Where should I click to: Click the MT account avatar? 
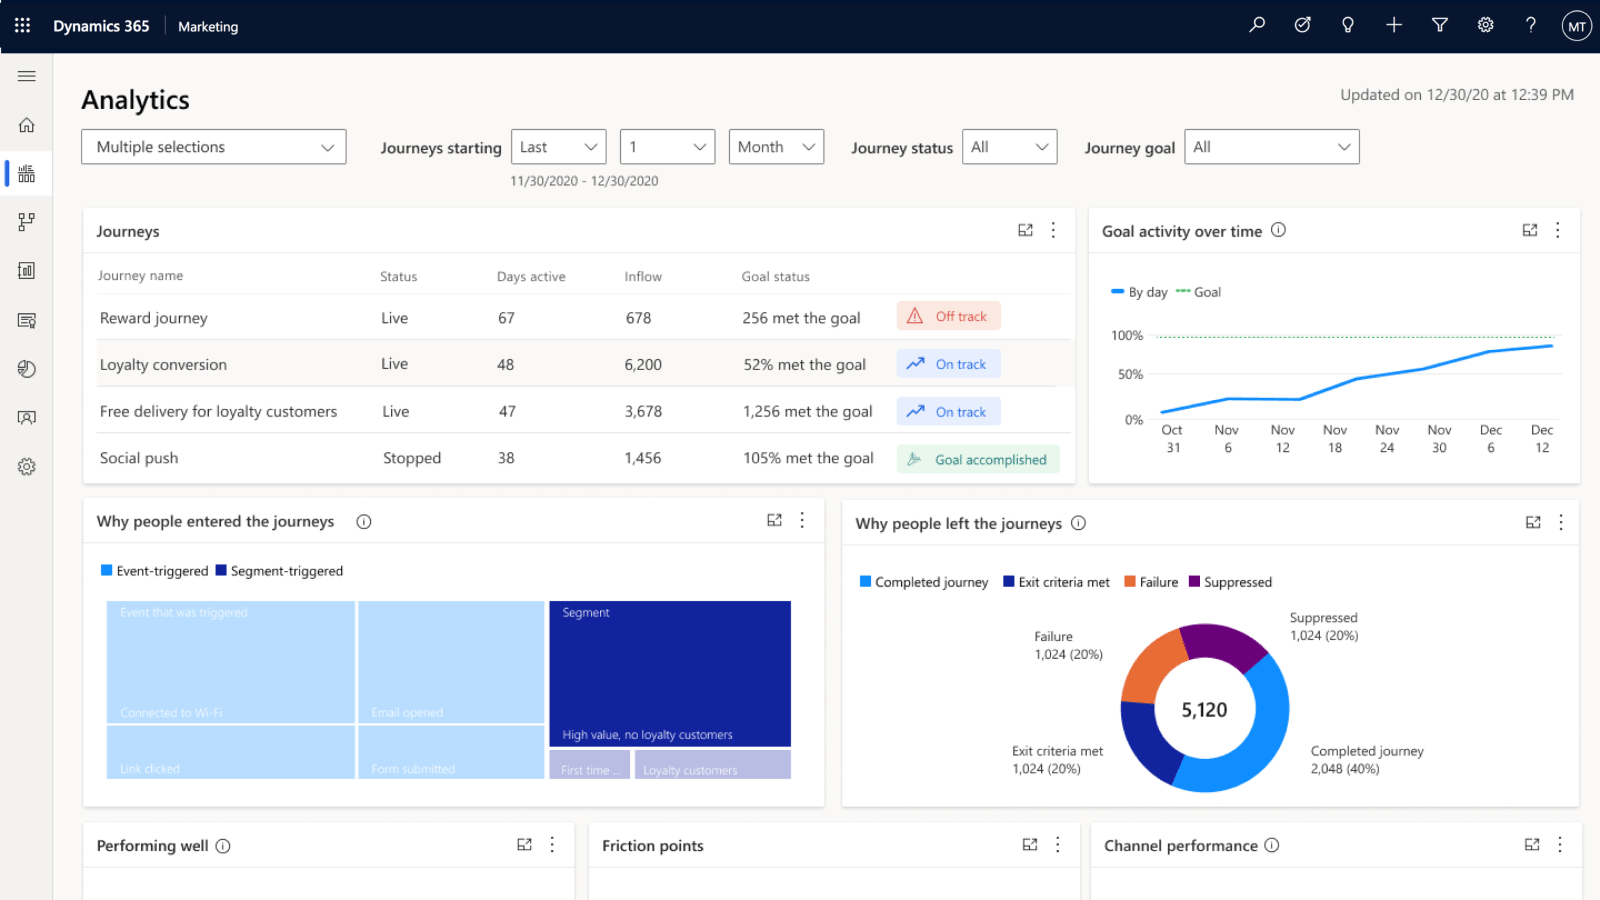click(1576, 26)
